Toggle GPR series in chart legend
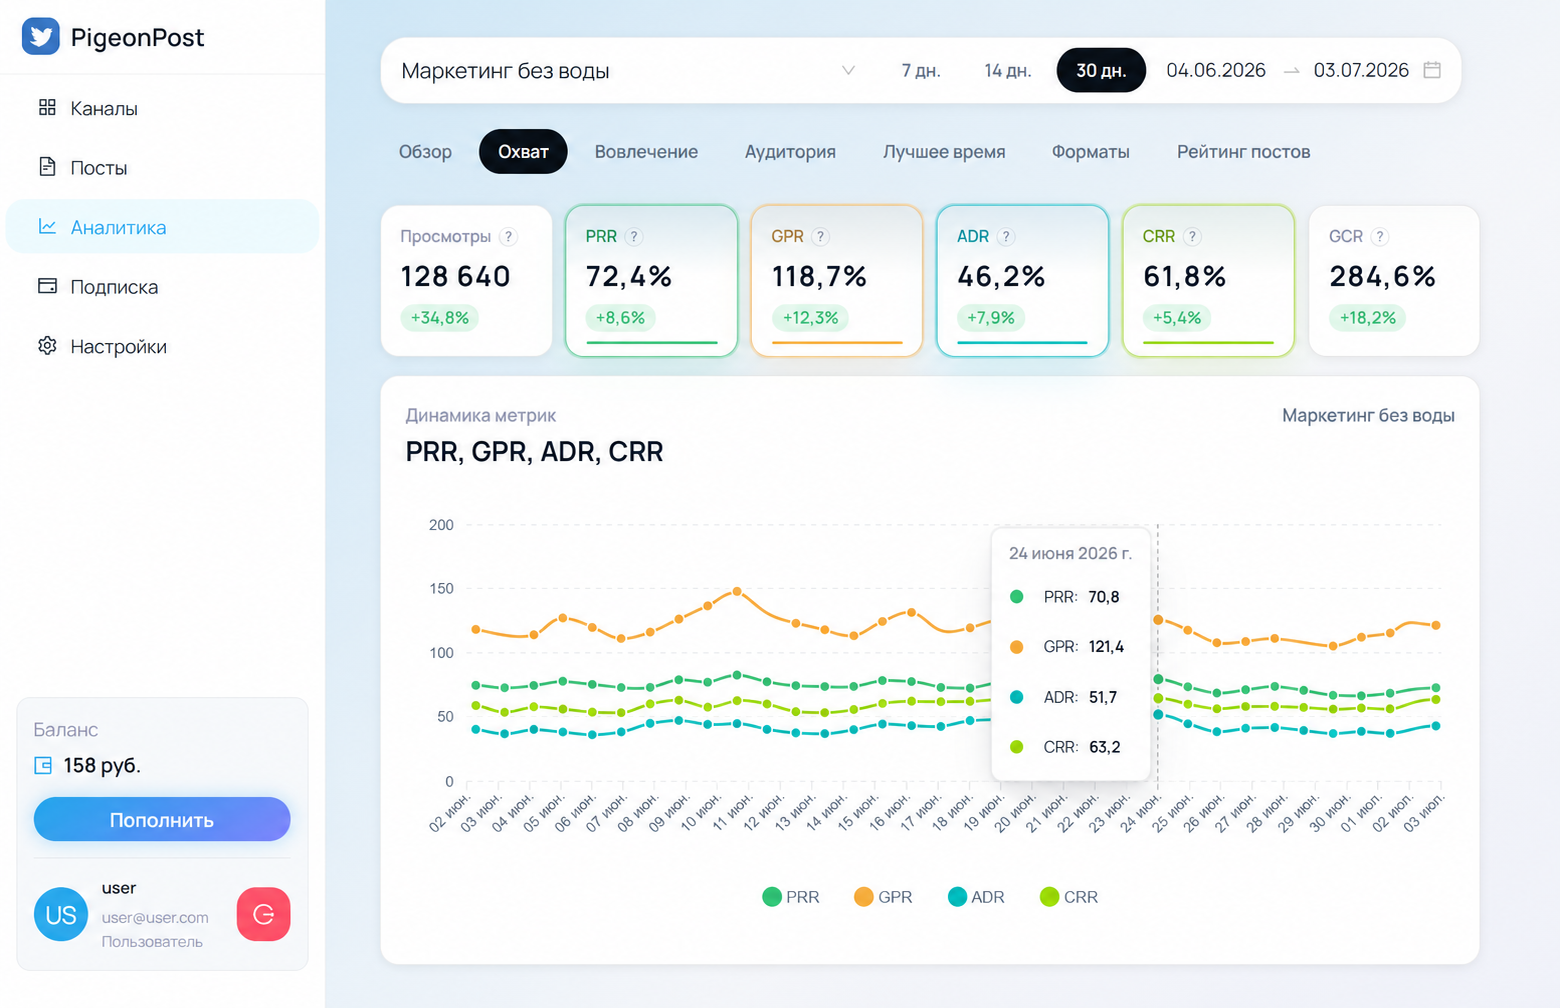This screenshot has width=1560, height=1008. 883,897
